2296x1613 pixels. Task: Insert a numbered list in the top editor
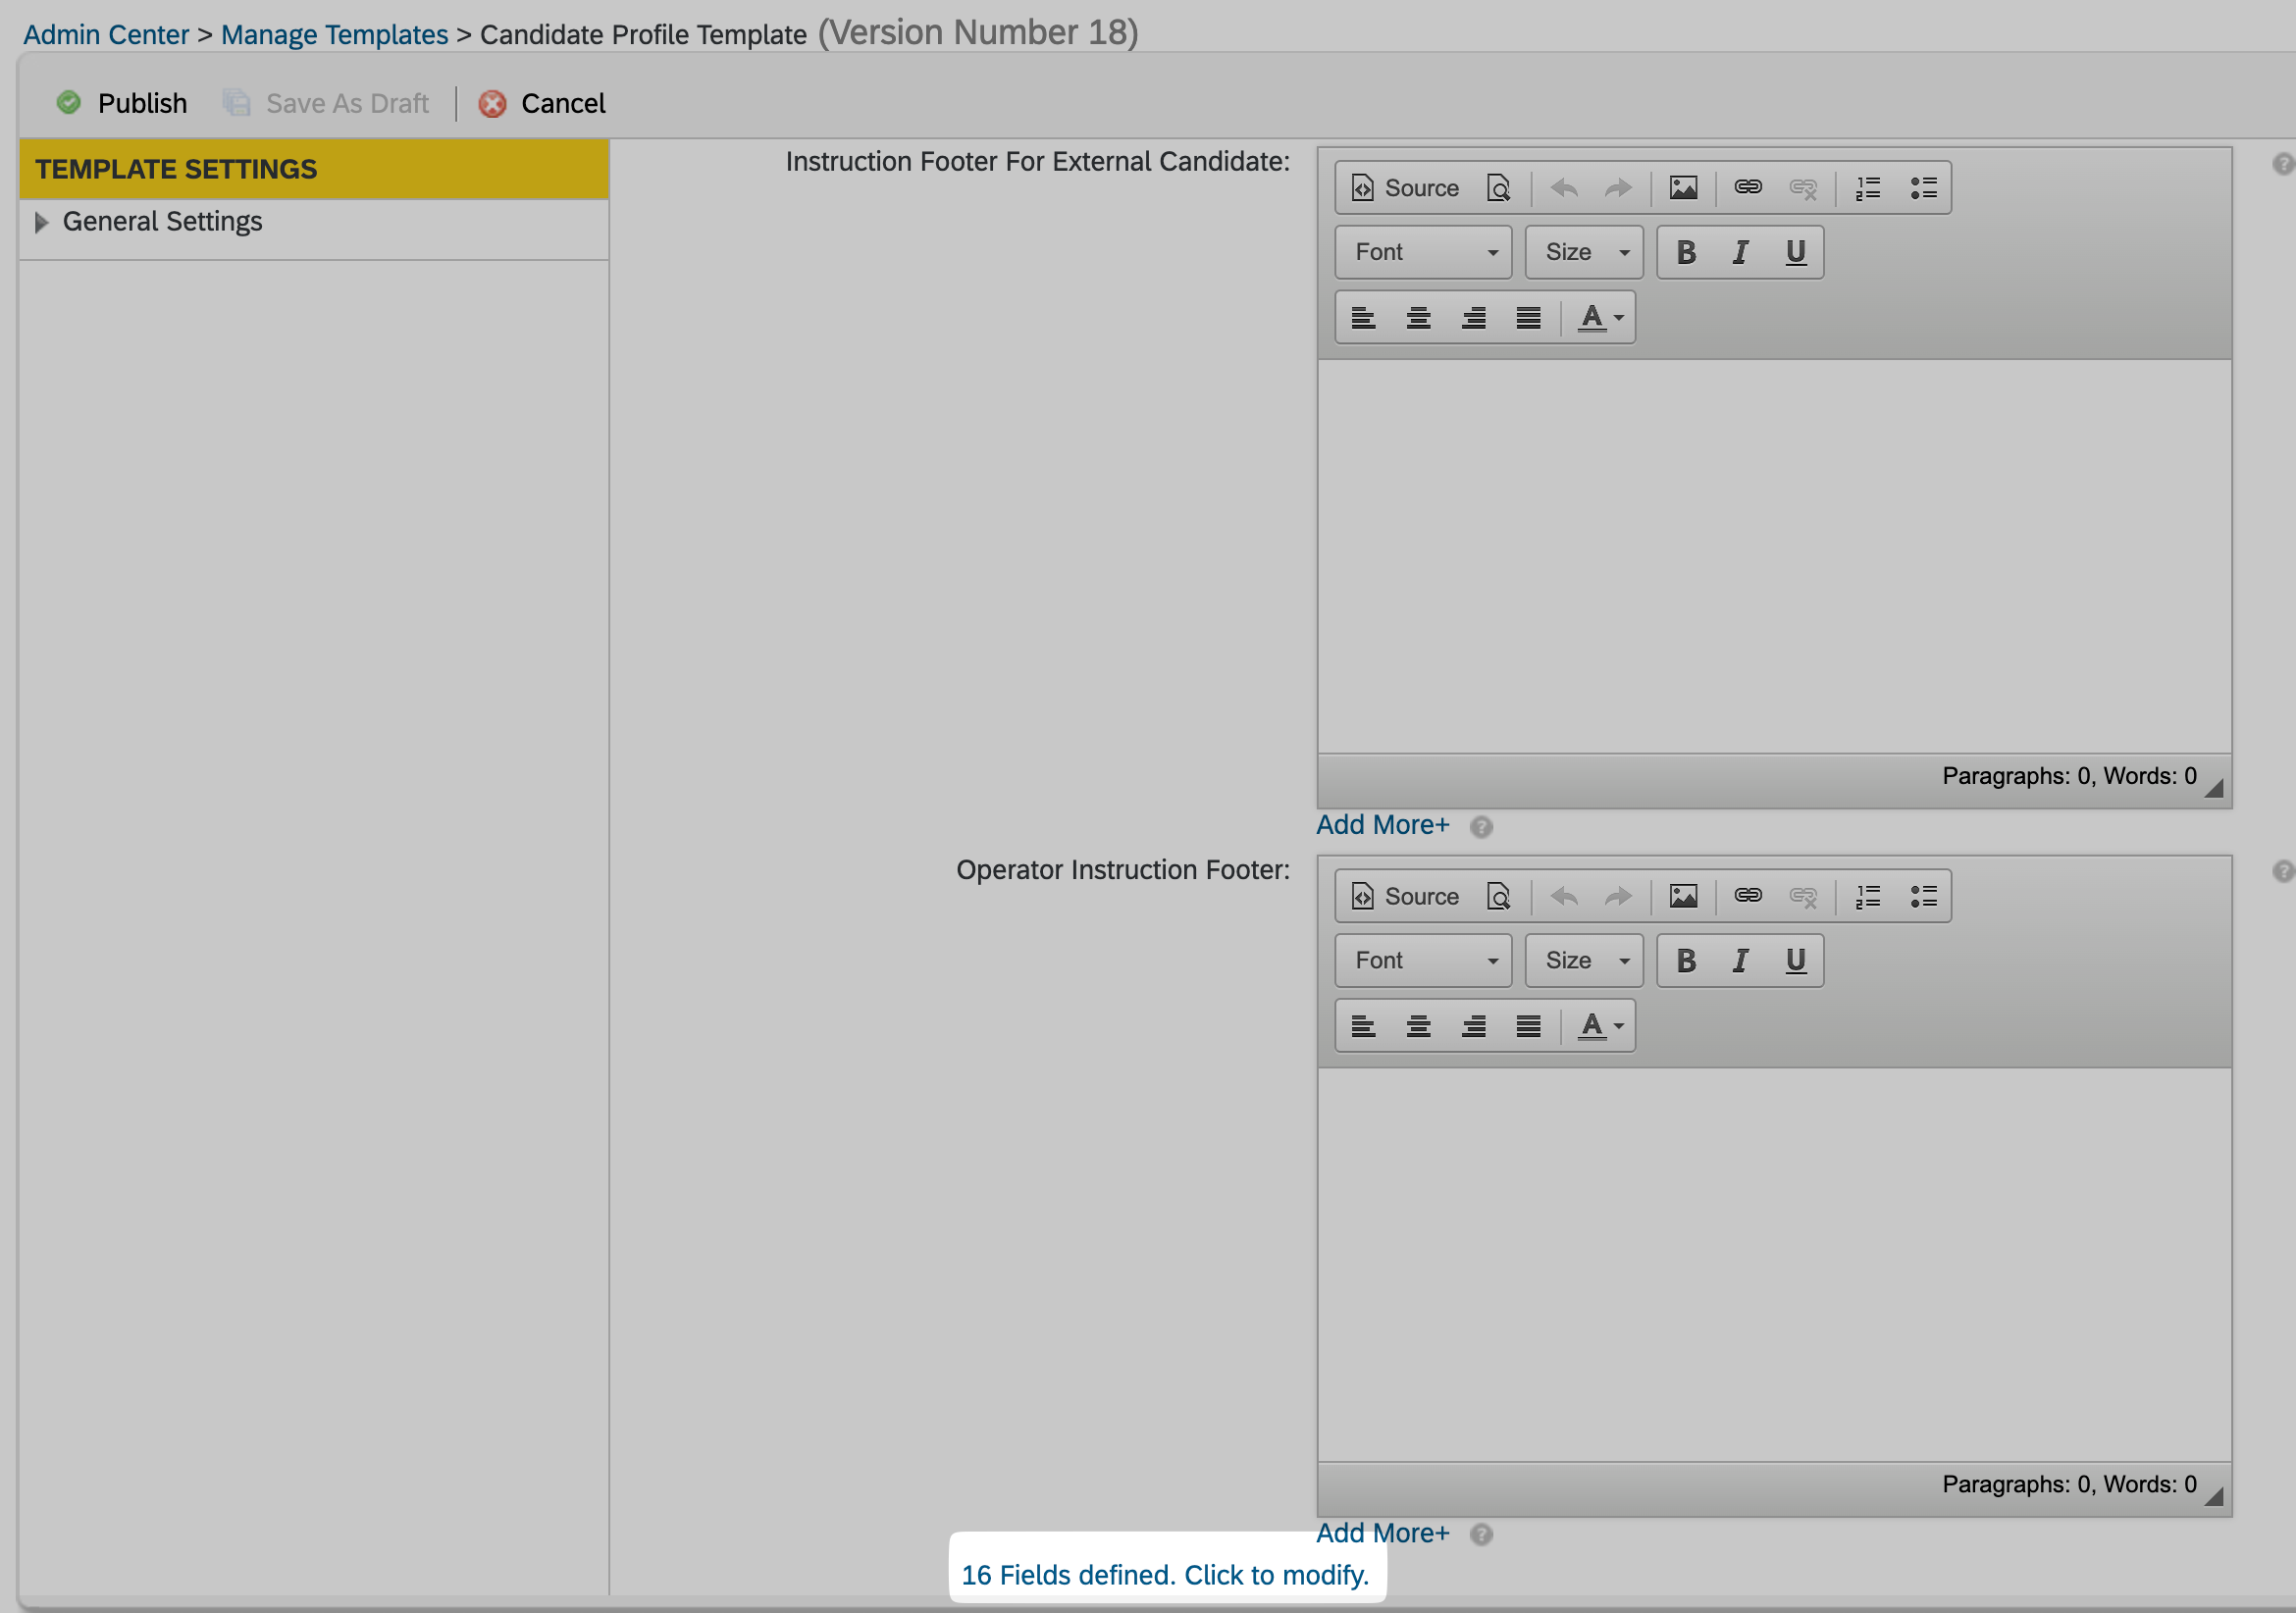coord(1867,188)
